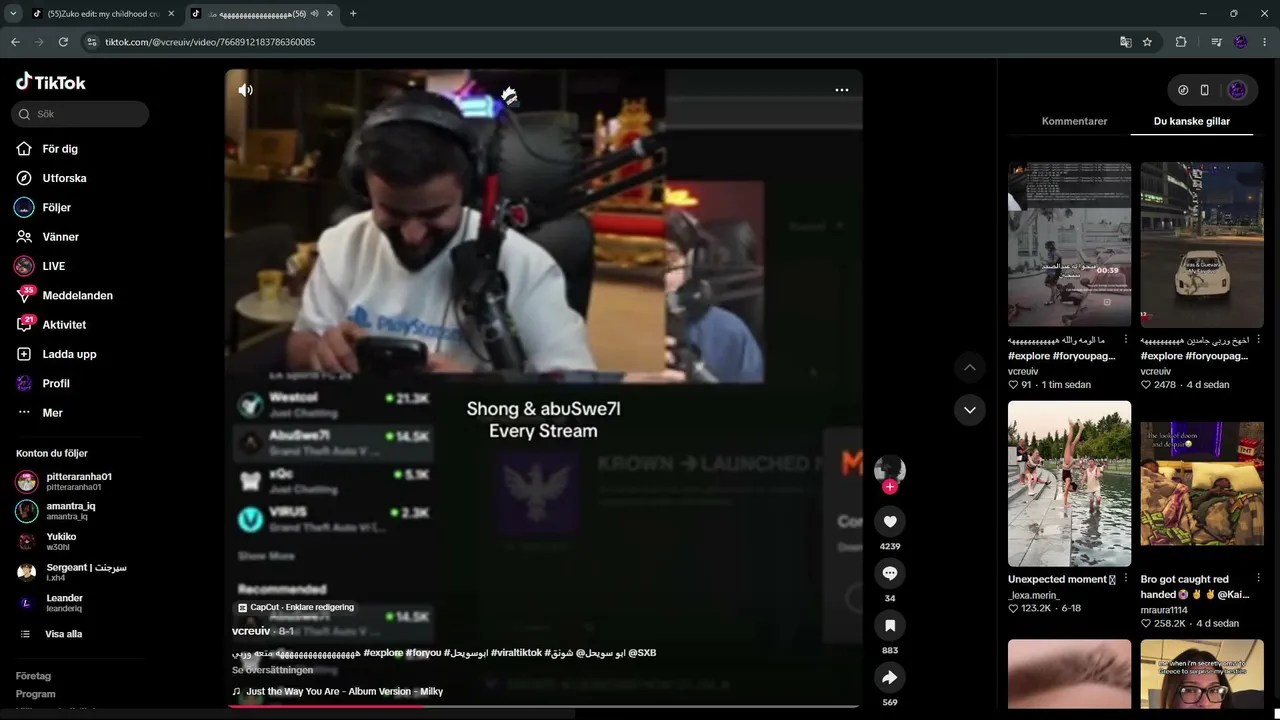This screenshot has width=1280, height=720.
Task: Open options for the Unexpected moment video
Action: point(1126,579)
